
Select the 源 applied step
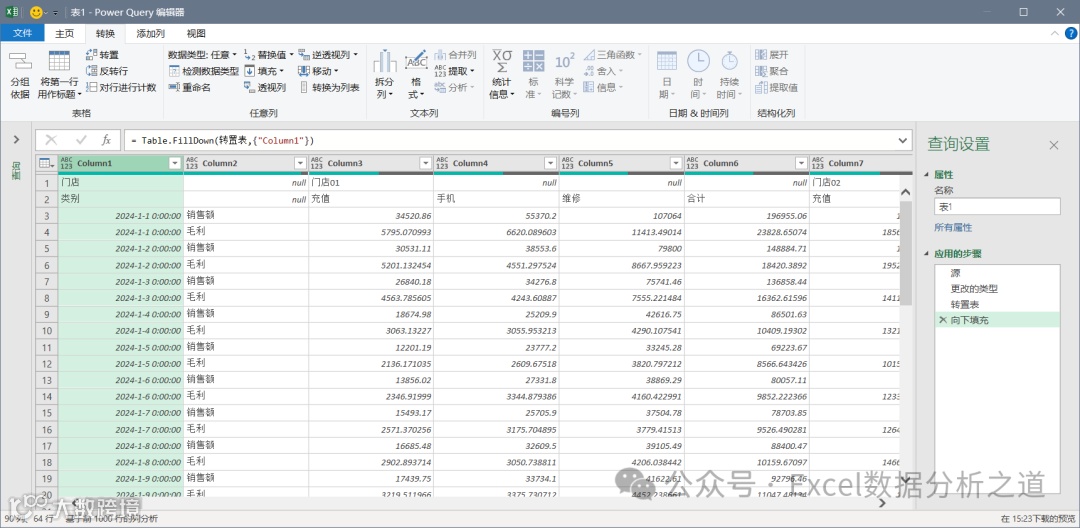click(x=997, y=273)
